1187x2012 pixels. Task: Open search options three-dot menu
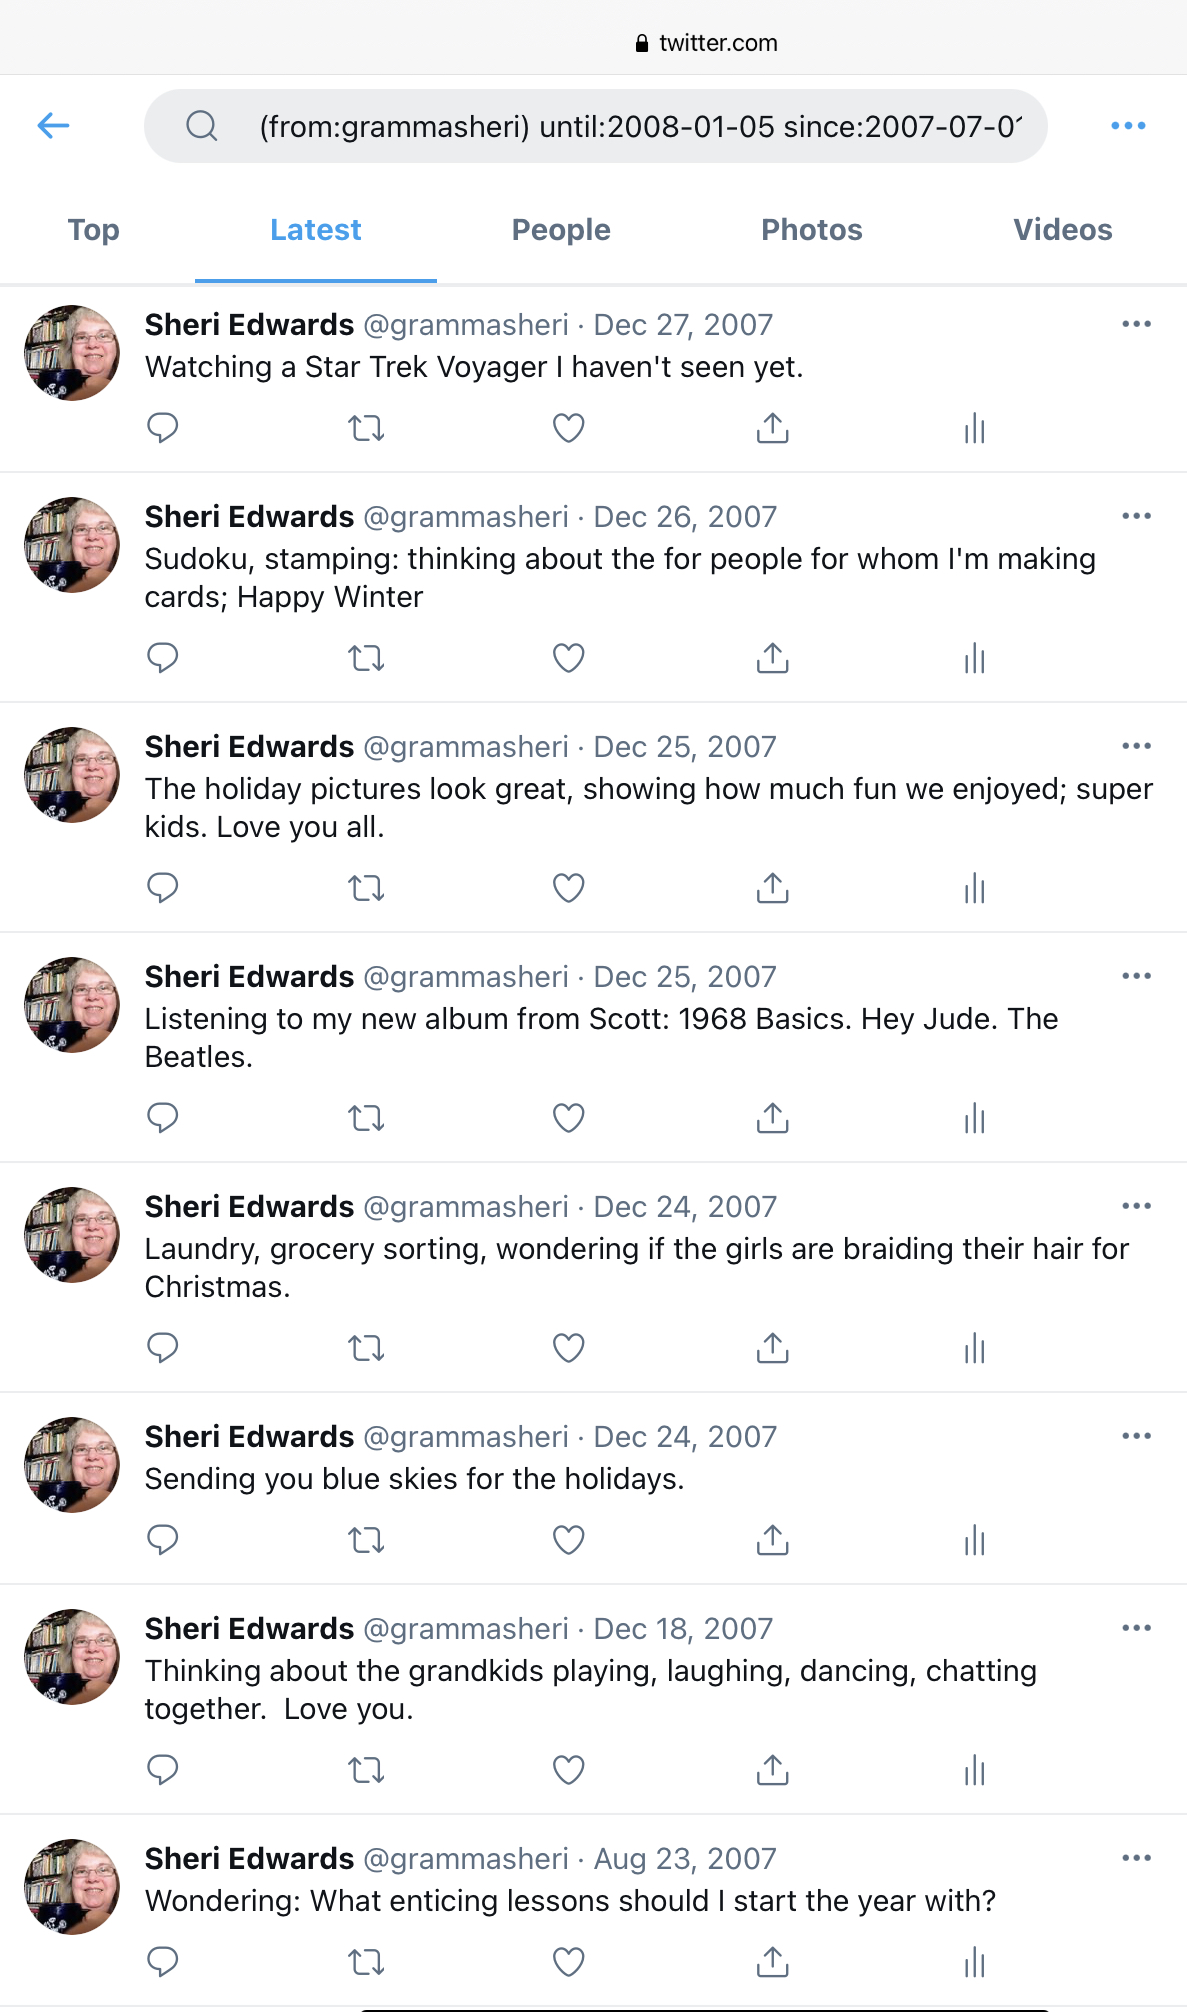(x=1128, y=126)
